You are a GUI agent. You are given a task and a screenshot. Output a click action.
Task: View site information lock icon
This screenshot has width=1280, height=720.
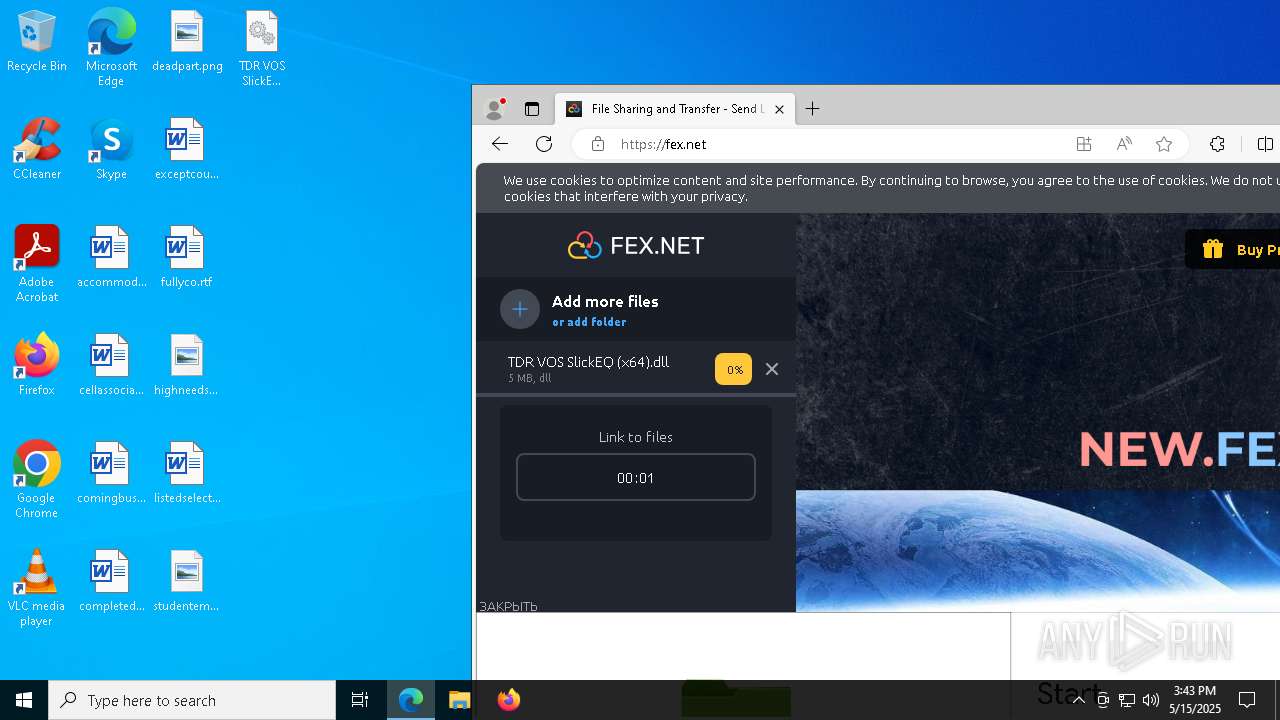coord(598,144)
